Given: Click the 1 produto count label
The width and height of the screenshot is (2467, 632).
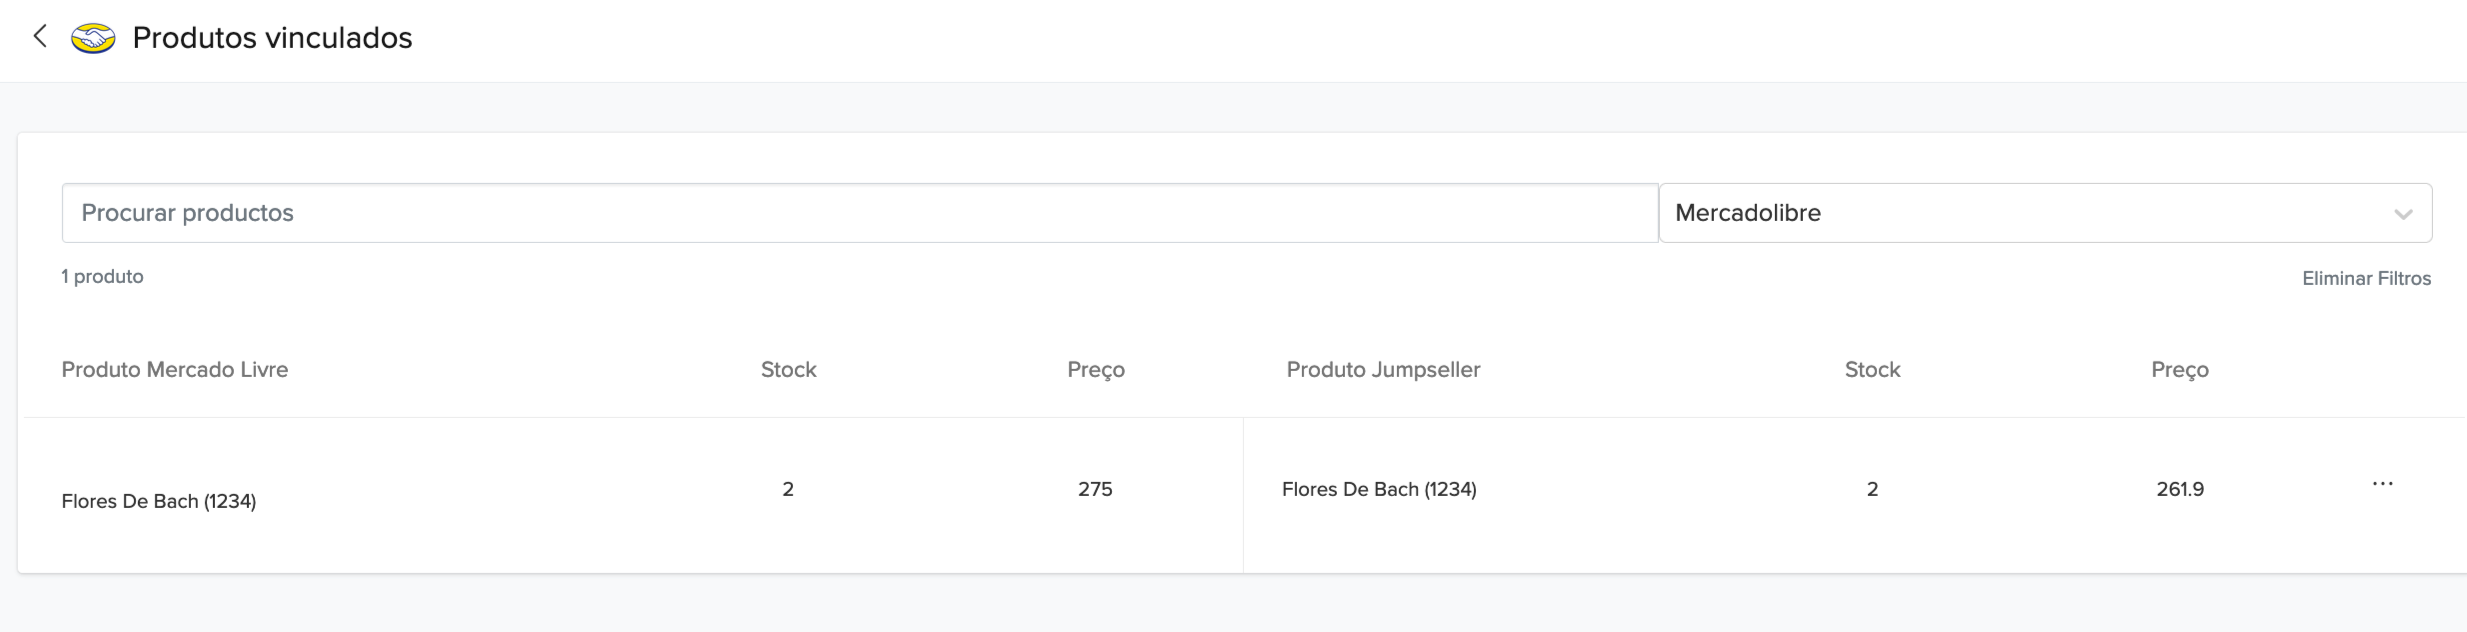Looking at the screenshot, I should [x=102, y=277].
